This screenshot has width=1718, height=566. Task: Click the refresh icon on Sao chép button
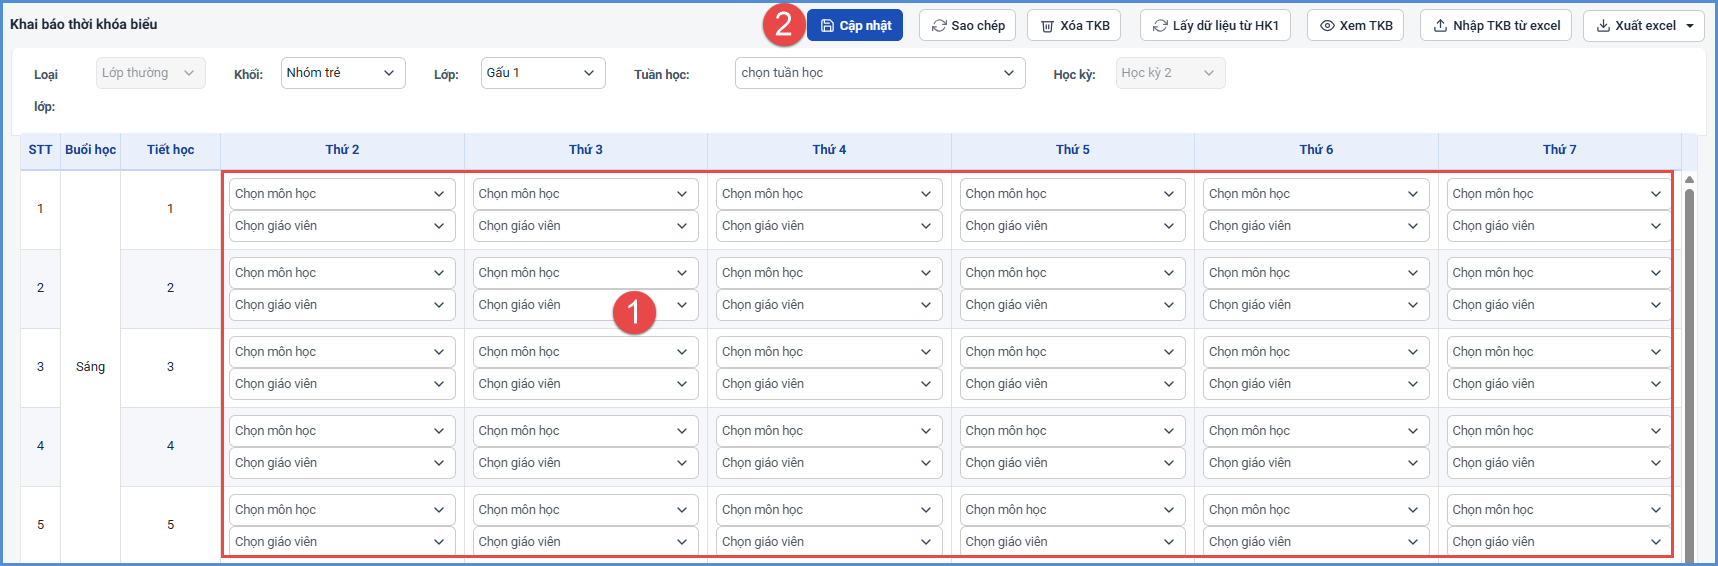(x=939, y=26)
